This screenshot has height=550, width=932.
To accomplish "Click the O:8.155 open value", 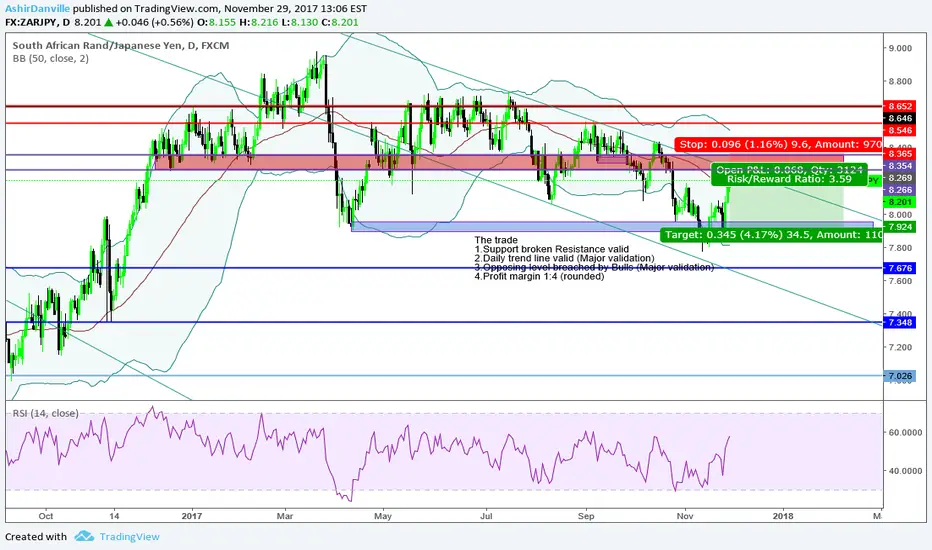I will pyautogui.click(x=216, y=22).
